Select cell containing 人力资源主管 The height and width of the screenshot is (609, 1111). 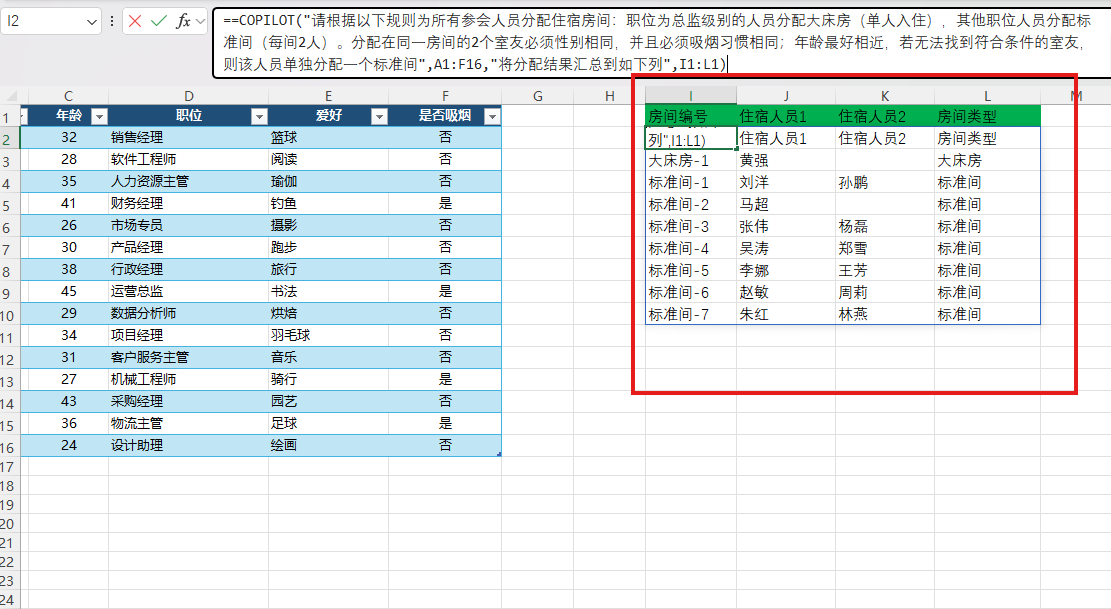(188, 181)
